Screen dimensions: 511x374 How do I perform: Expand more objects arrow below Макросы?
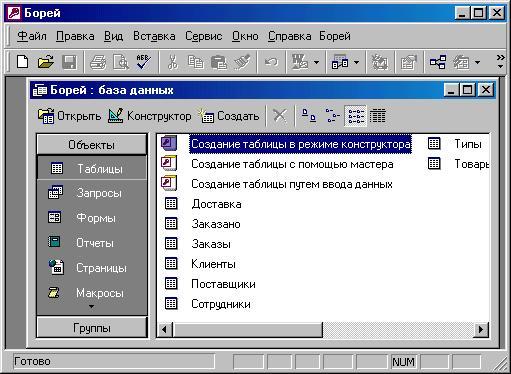pyautogui.click(x=91, y=306)
